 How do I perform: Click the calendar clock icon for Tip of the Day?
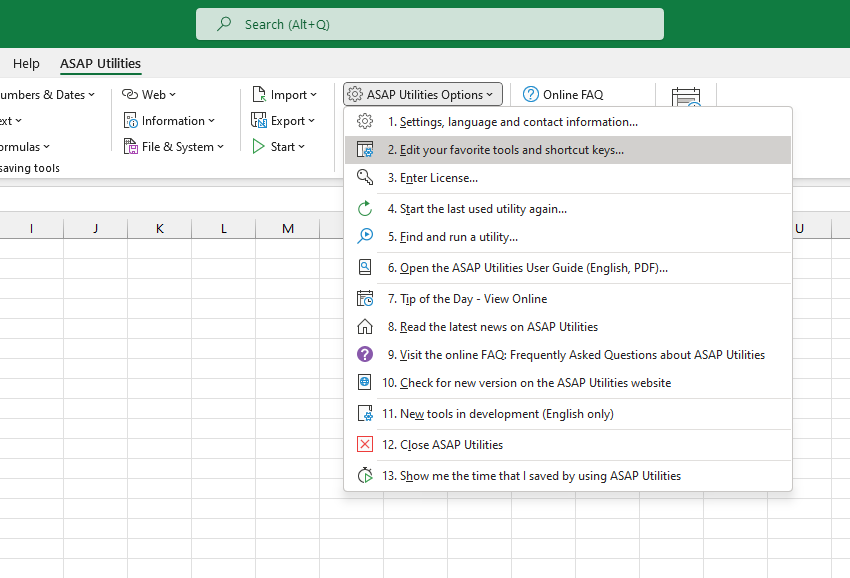click(x=365, y=298)
